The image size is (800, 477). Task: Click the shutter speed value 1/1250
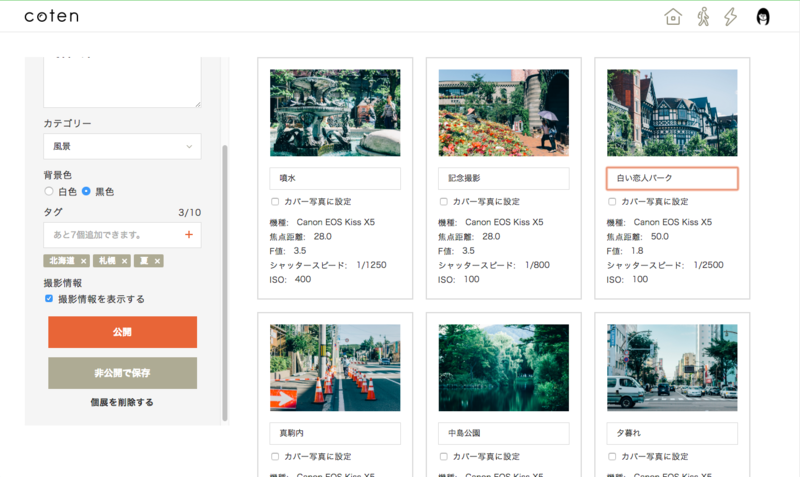[x=371, y=265]
